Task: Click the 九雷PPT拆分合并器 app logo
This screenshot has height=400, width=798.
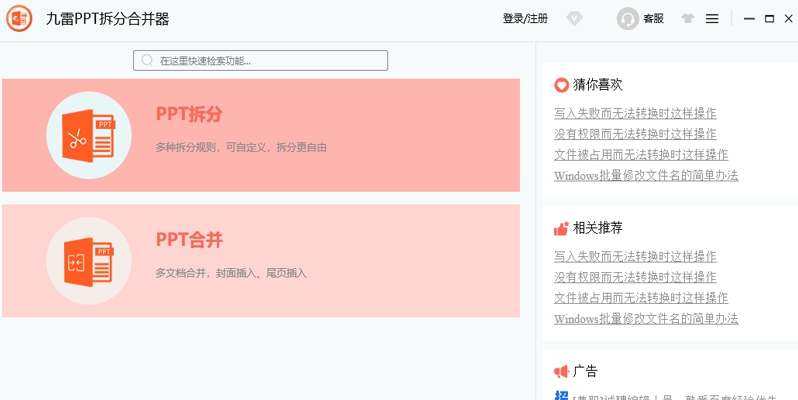Action: 19,18
